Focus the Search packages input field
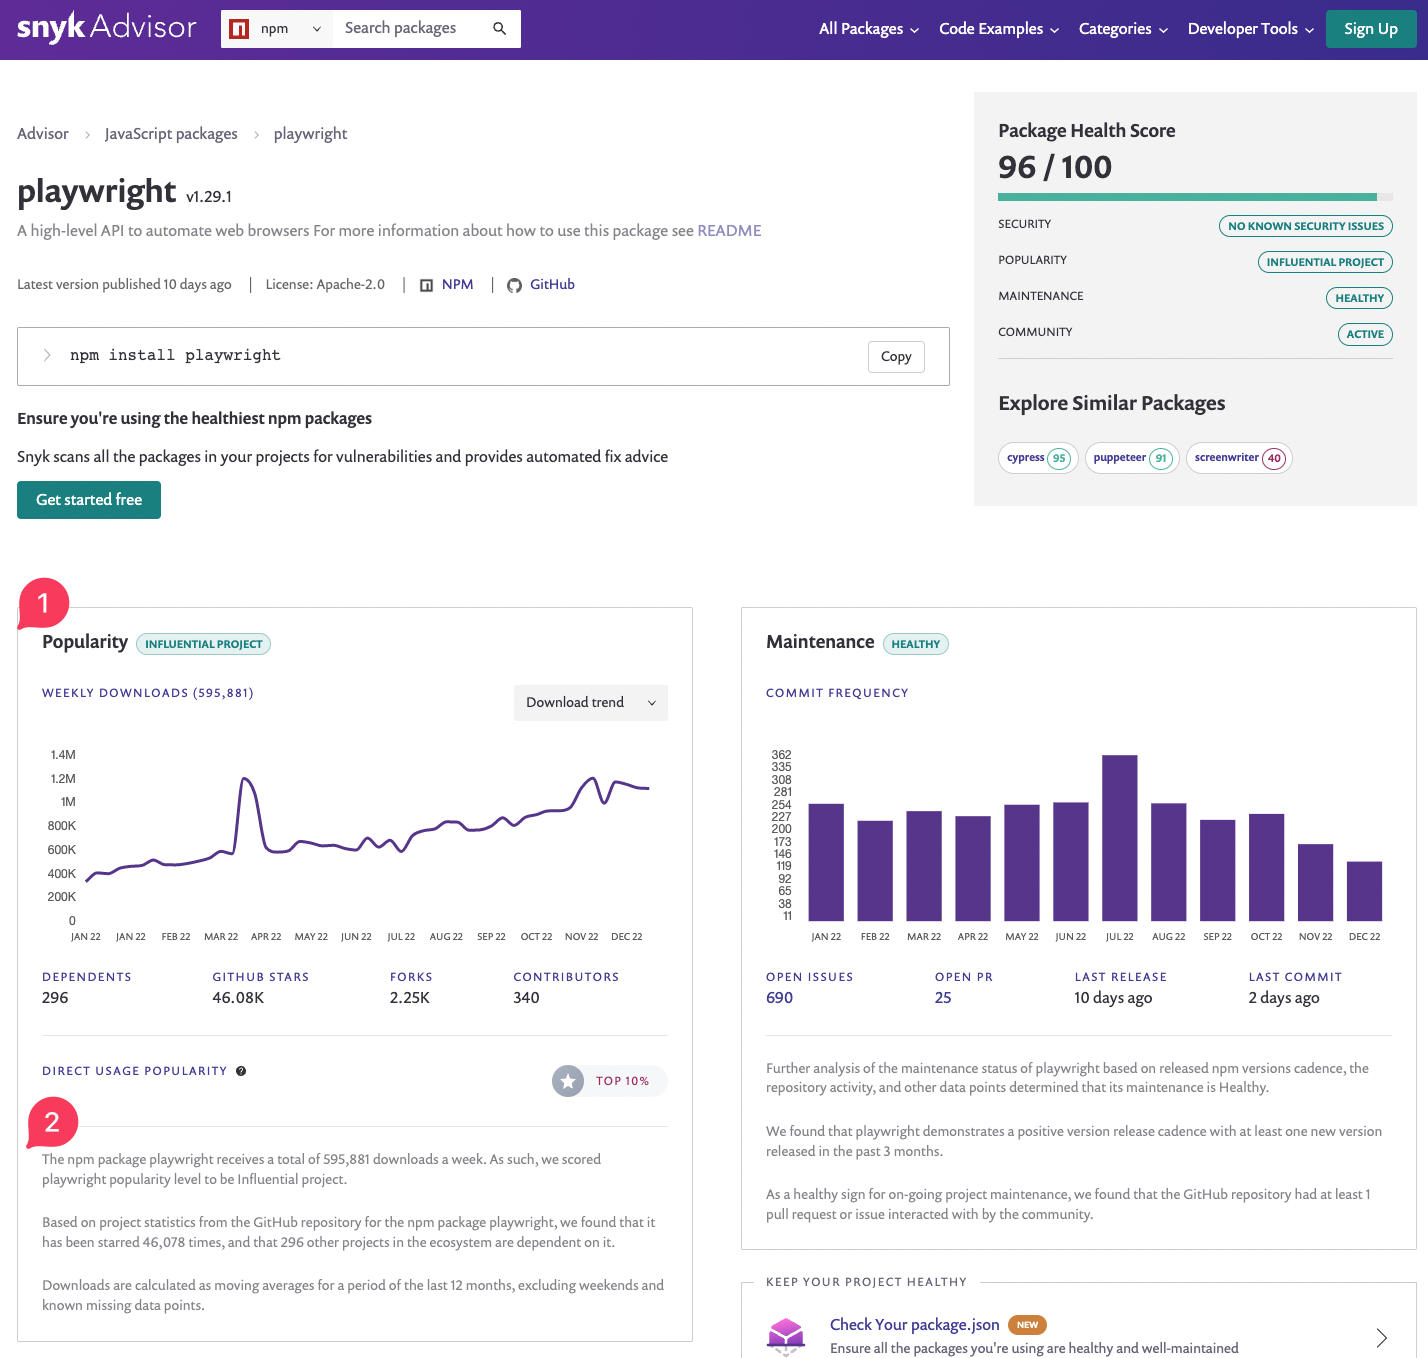 click(x=410, y=29)
